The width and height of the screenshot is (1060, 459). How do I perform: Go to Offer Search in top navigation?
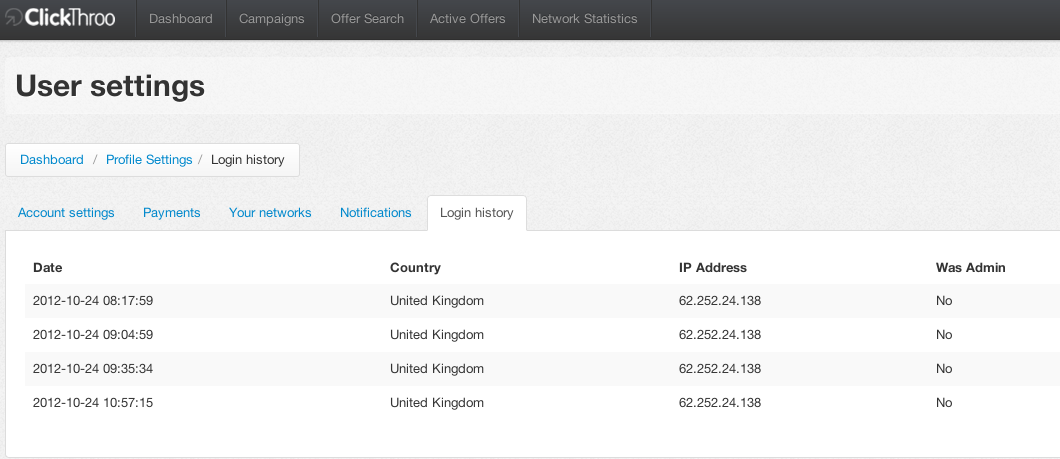[x=368, y=19]
